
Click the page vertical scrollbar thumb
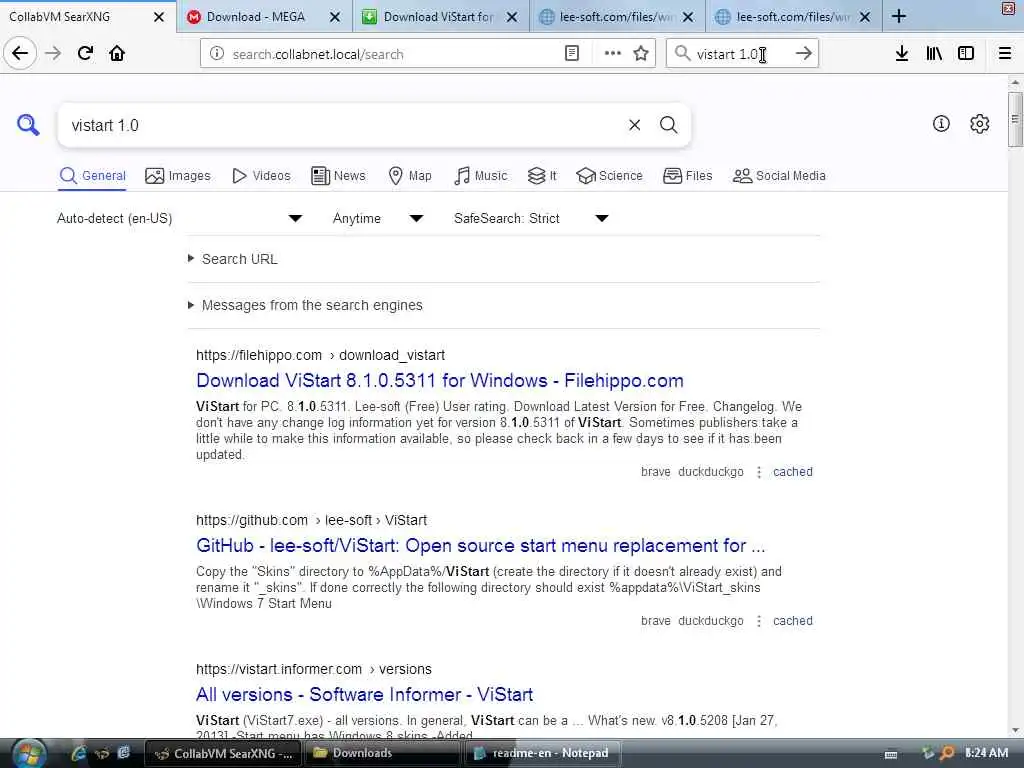(1014, 119)
